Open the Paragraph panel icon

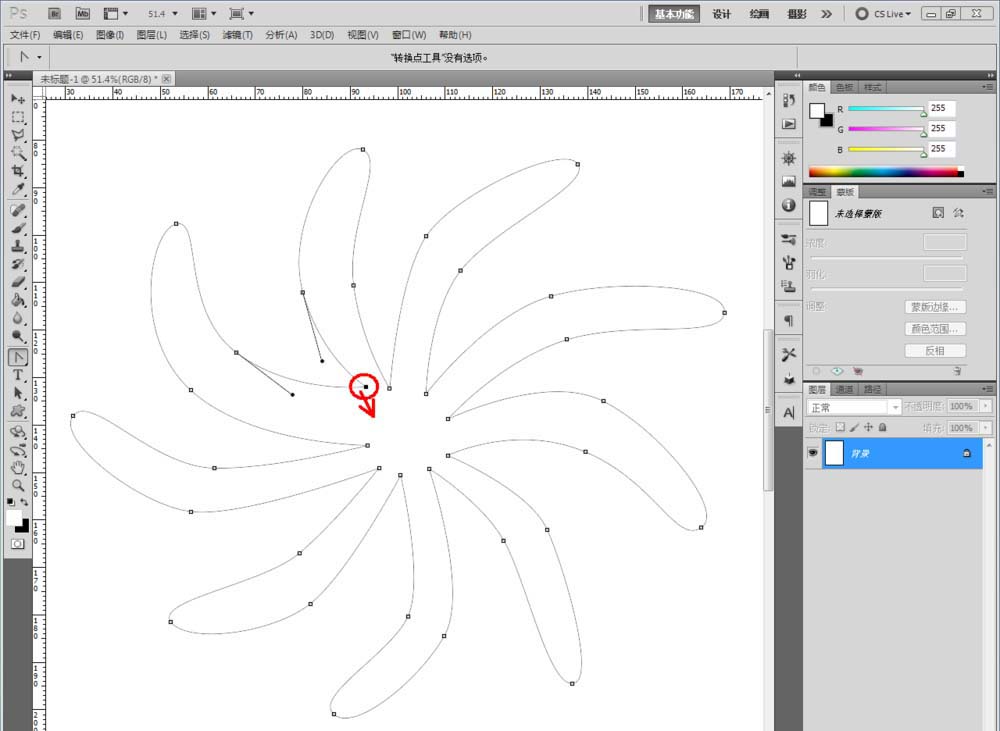pyautogui.click(x=789, y=321)
